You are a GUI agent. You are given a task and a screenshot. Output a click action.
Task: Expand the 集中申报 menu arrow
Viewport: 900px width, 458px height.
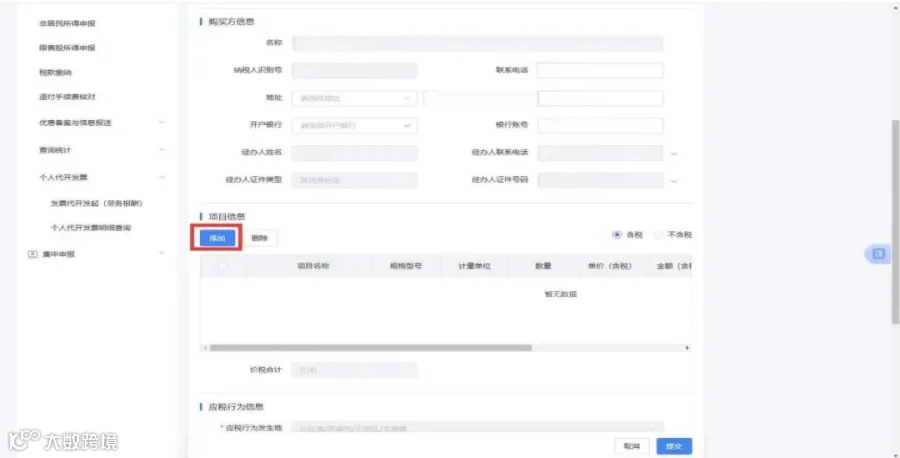point(161,253)
